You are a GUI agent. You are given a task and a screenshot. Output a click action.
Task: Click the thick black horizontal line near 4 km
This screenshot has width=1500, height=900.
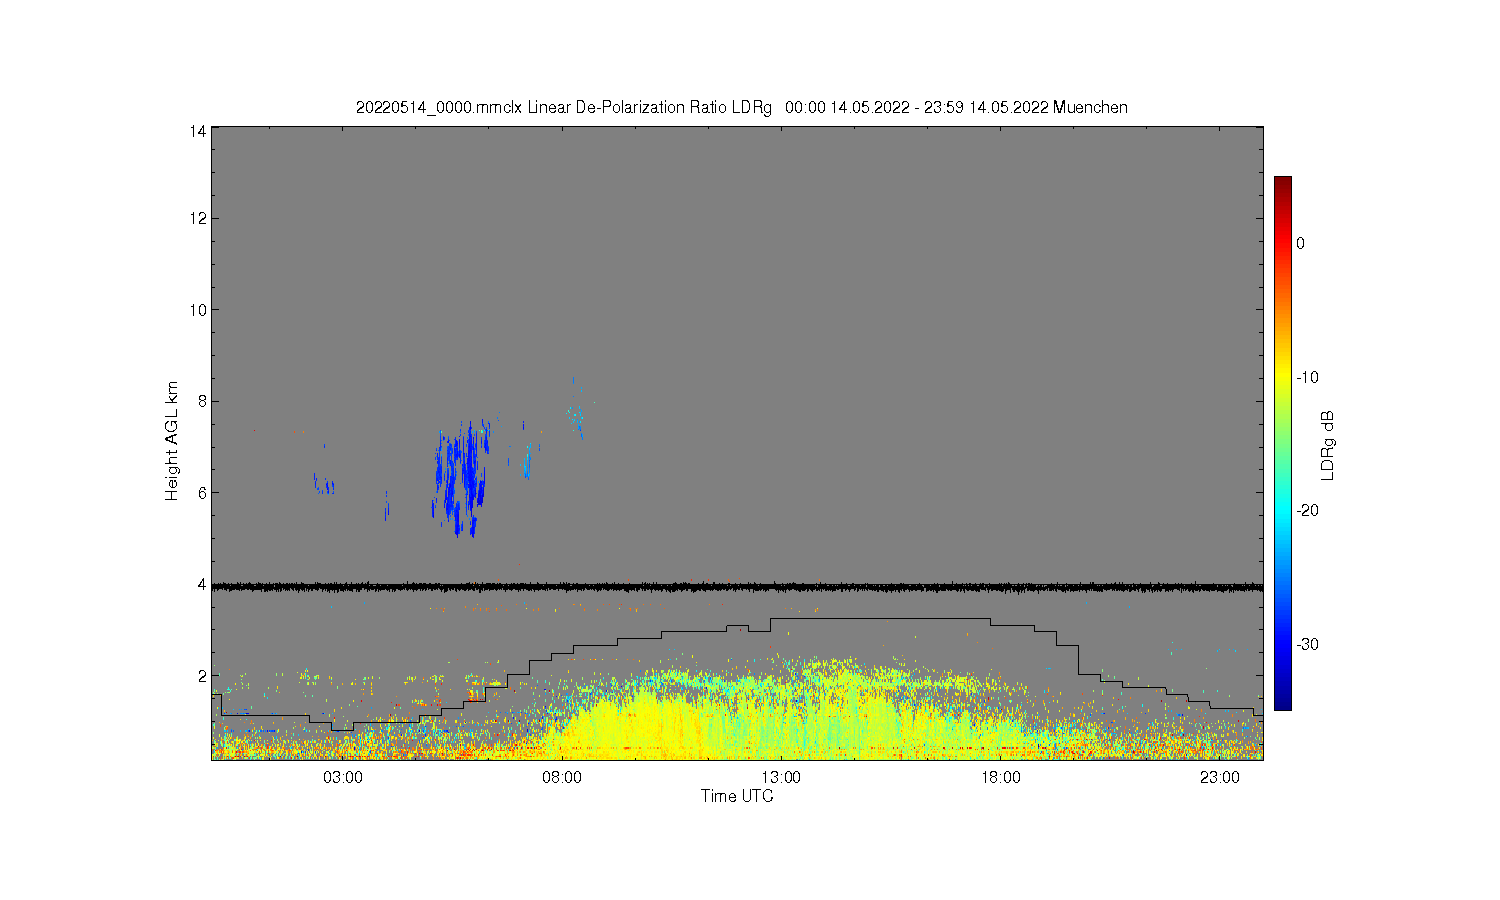point(737,587)
